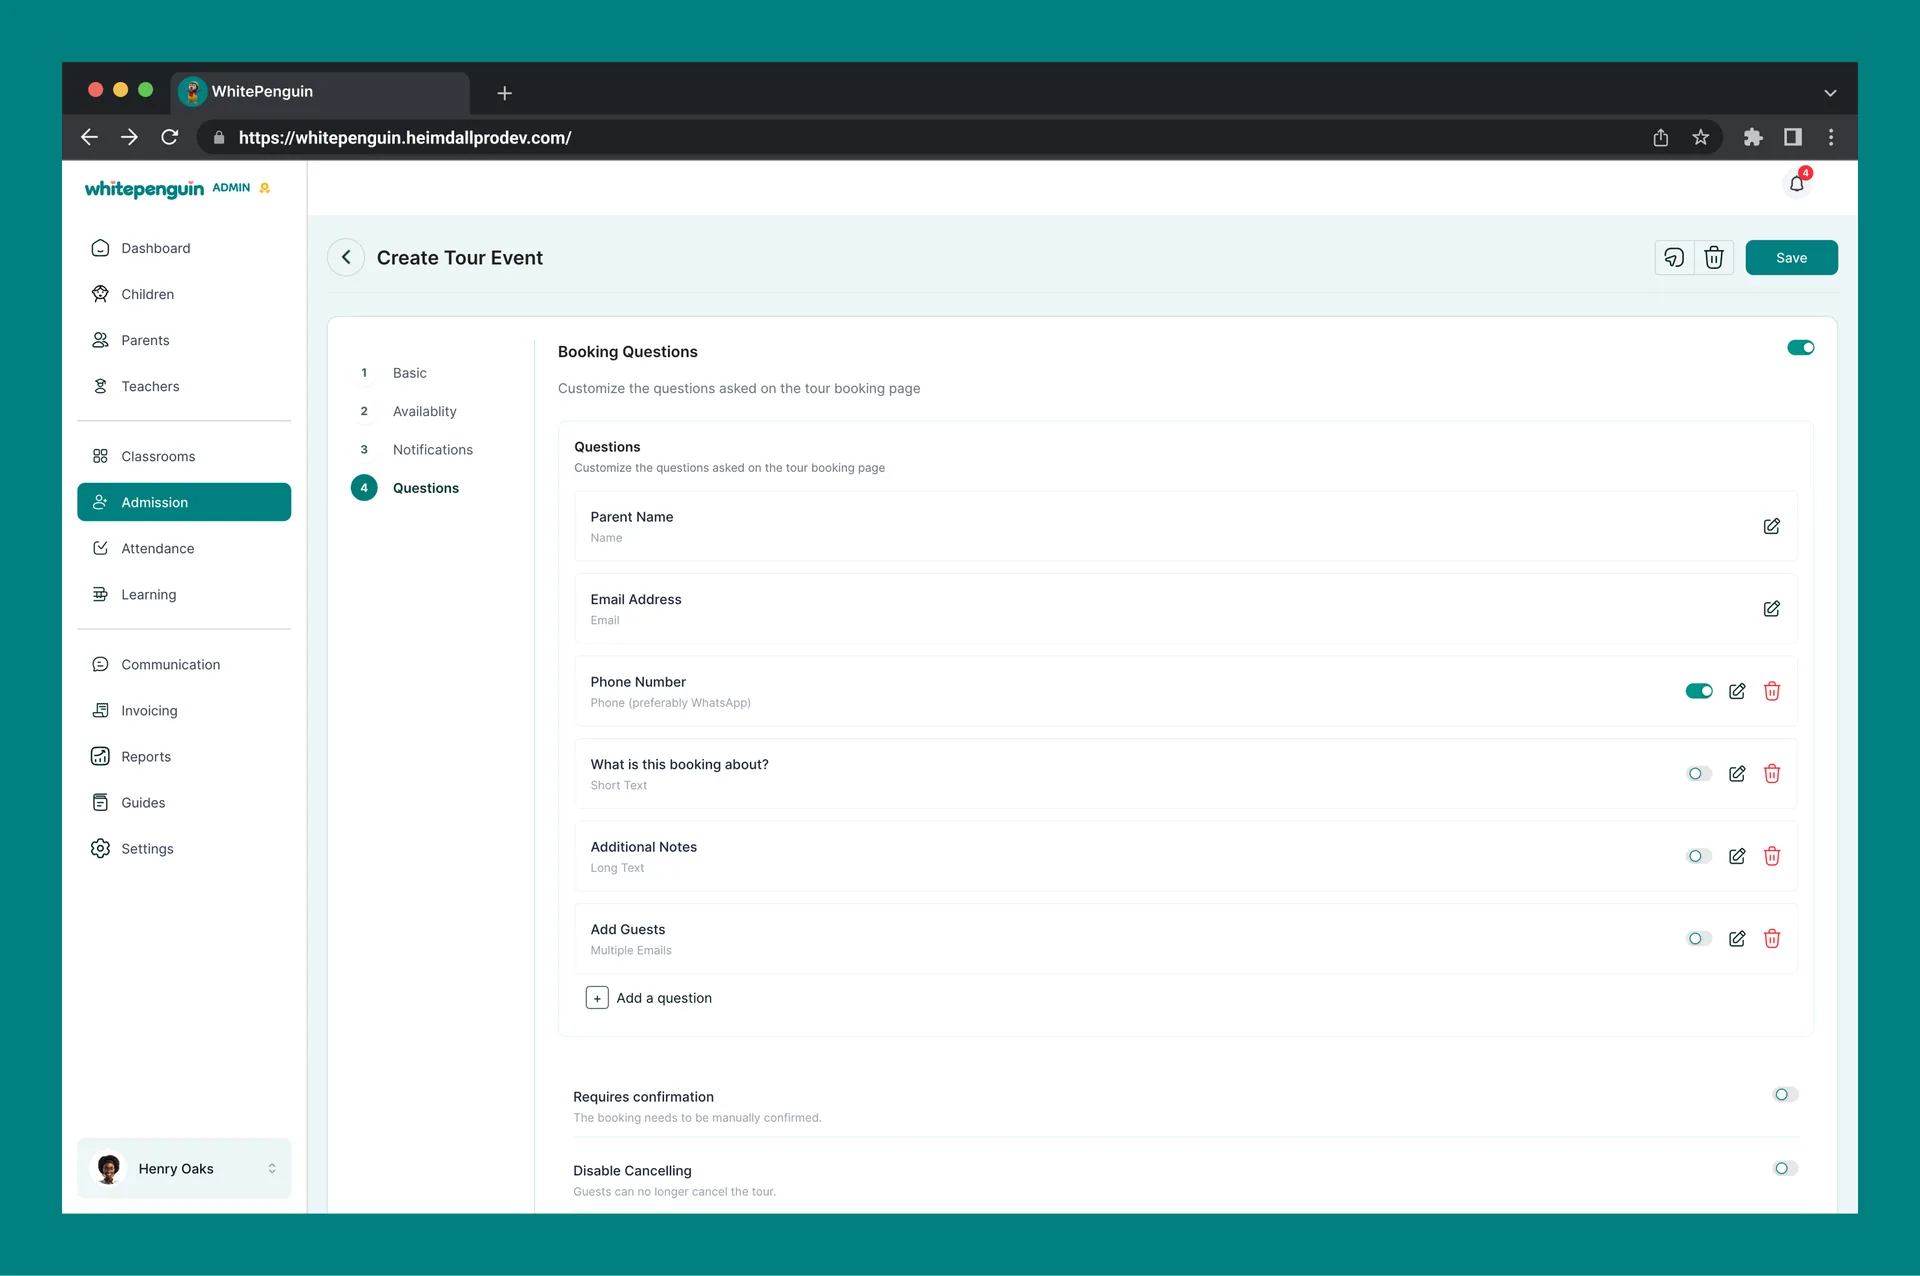
Task: Open Classrooms in the sidebar
Action: tap(184, 456)
